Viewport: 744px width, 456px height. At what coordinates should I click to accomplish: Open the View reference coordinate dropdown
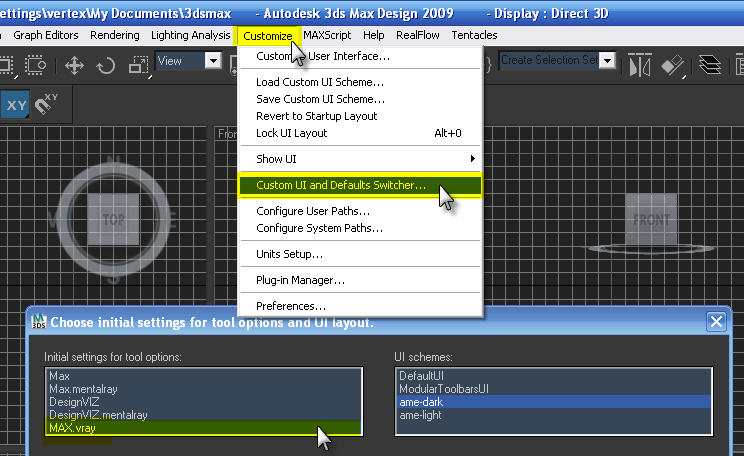[214, 61]
